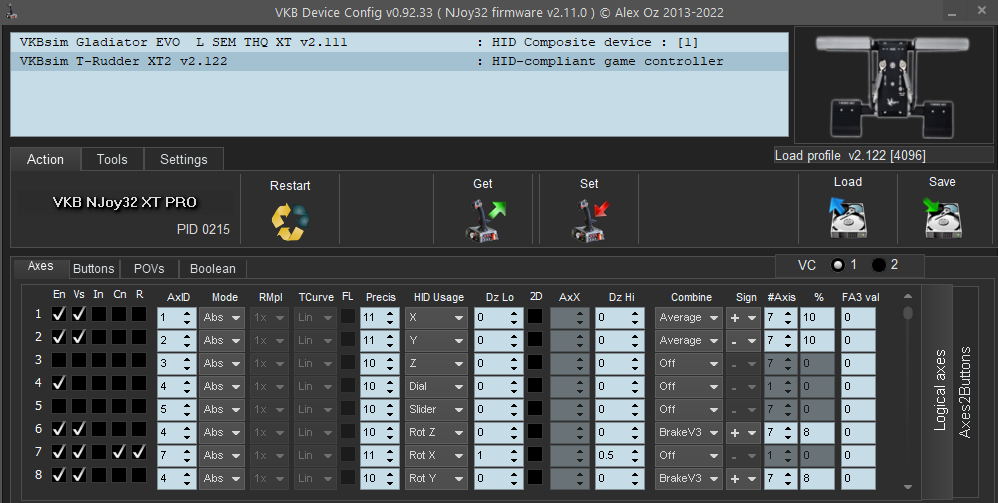Image resolution: width=998 pixels, height=503 pixels.
Task: Open the Sign dropdown for axis 2
Action: point(743,341)
